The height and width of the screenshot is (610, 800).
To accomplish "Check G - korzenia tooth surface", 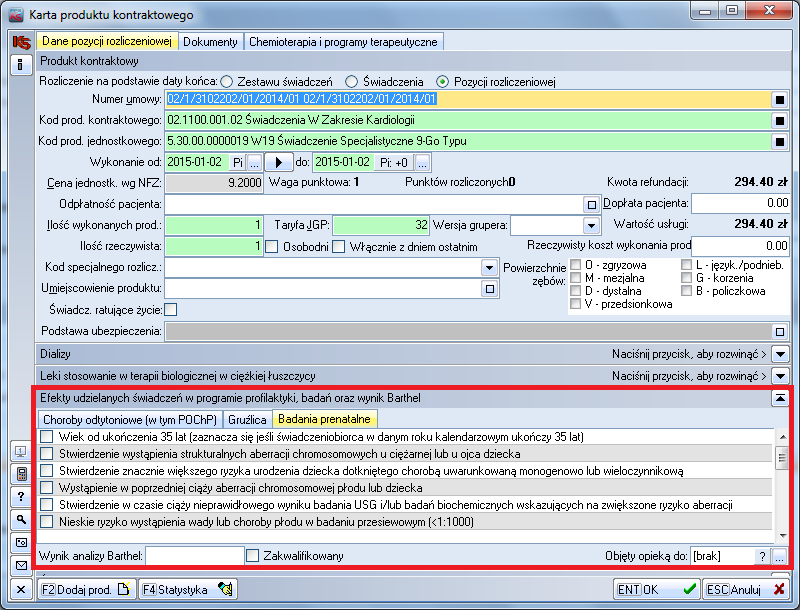I will [x=687, y=278].
